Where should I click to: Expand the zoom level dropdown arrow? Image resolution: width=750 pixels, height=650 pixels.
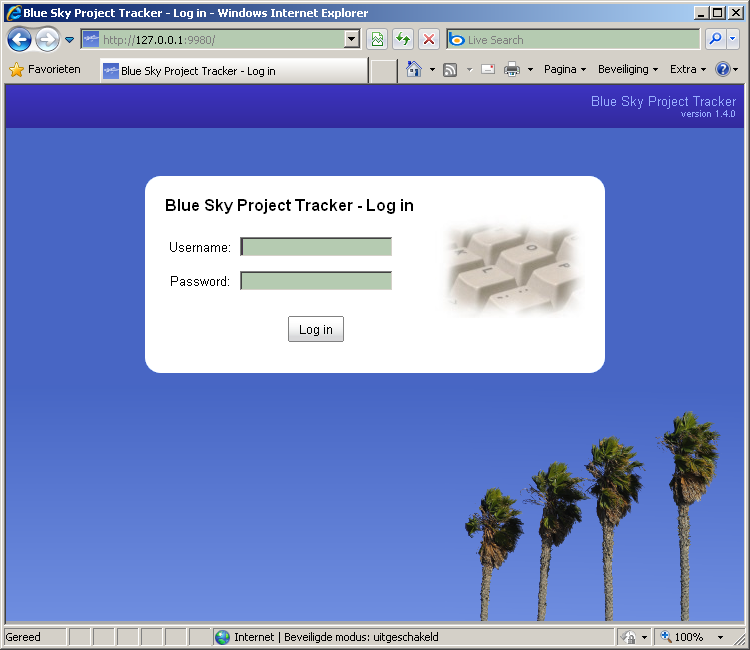pos(720,637)
